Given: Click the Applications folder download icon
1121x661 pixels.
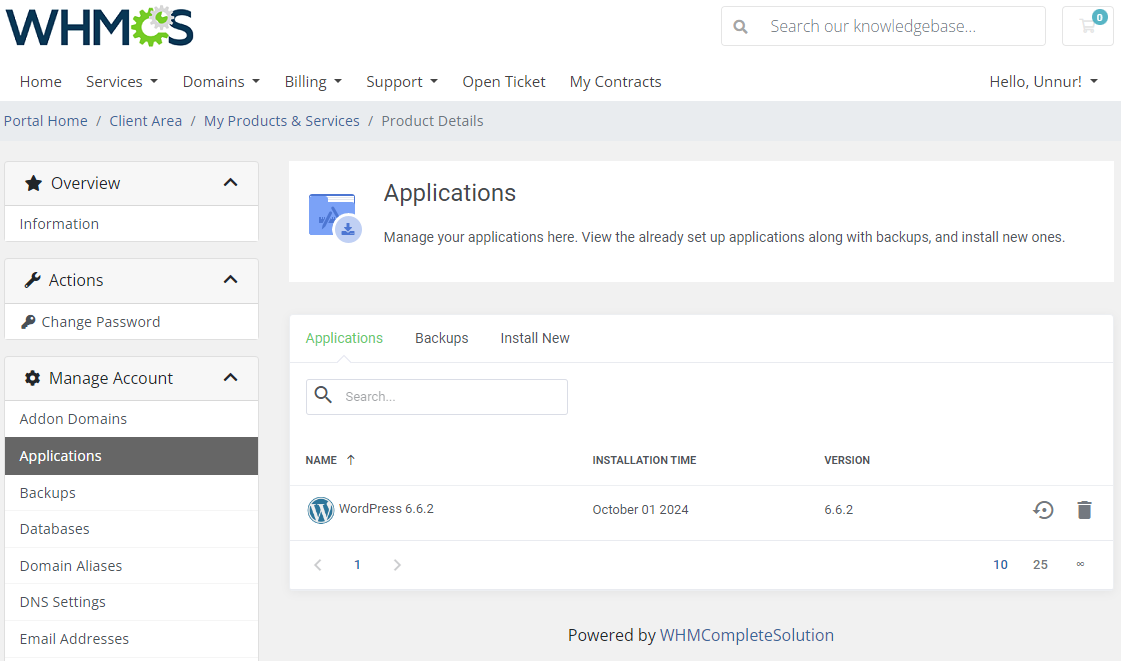Looking at the screenshot, I should [x=335, y=218].
